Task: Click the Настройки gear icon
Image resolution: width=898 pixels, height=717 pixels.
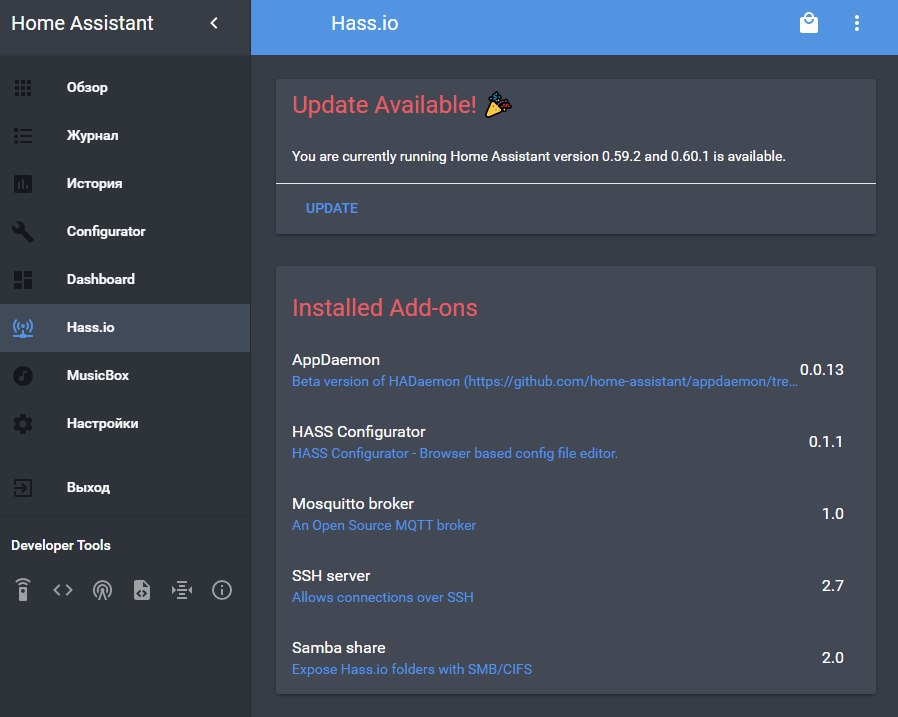Action: coord(23,424)
